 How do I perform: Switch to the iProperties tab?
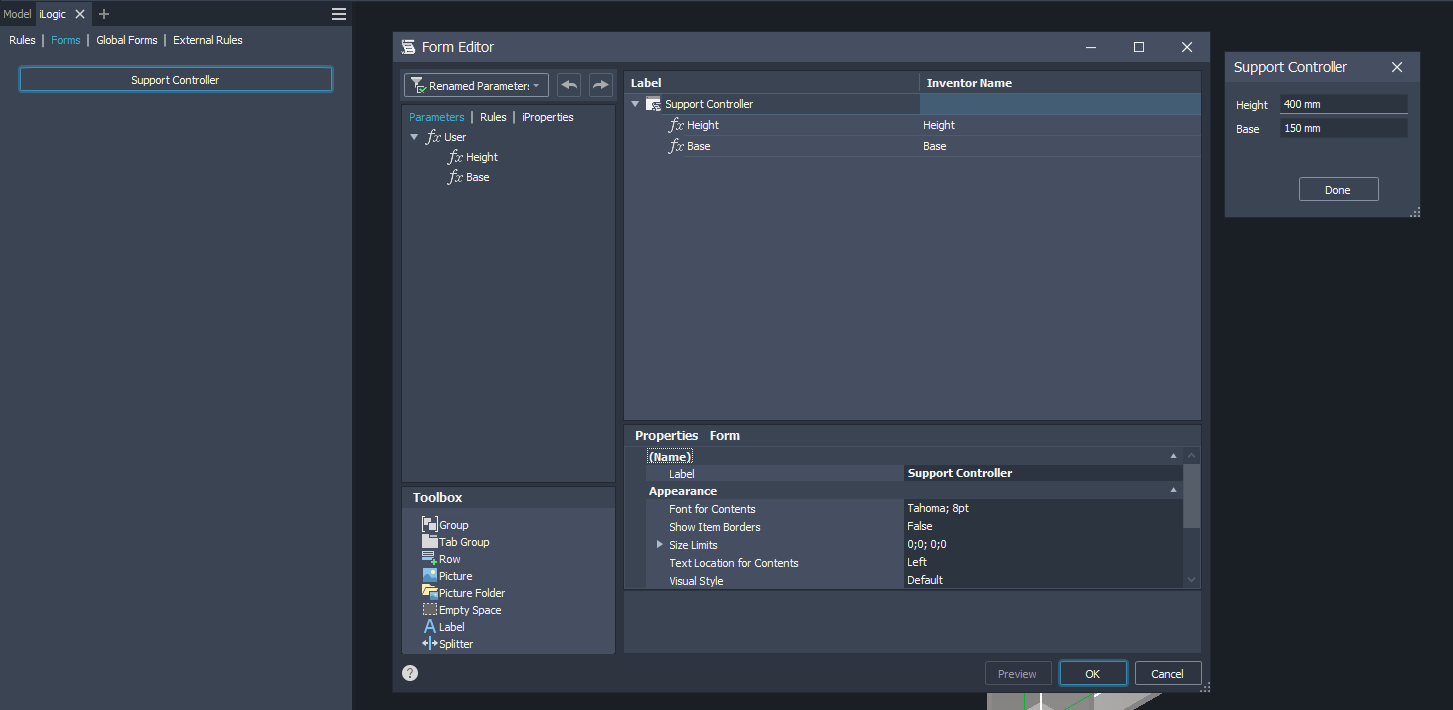pyautogui.click(x=547, y=116)
